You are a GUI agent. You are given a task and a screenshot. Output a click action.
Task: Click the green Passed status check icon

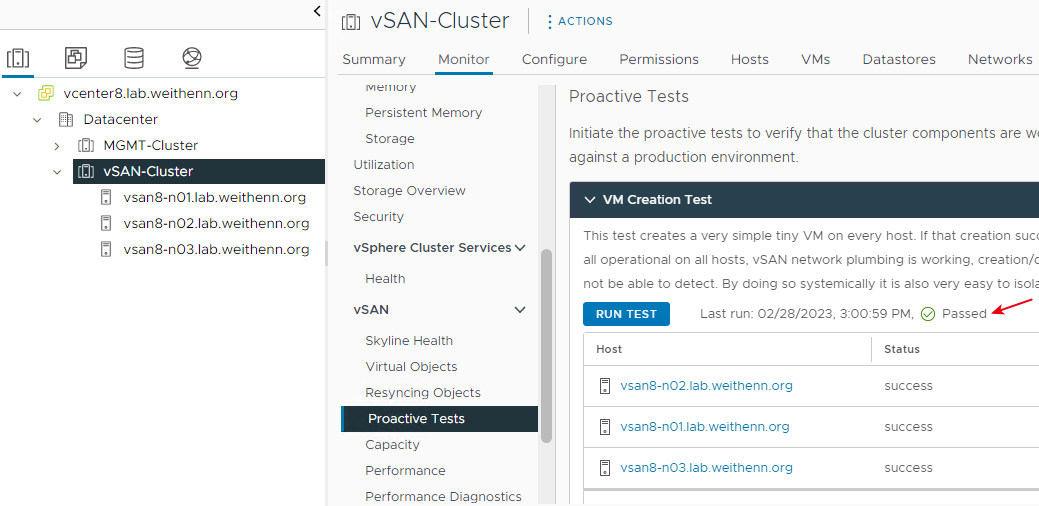(x=928, y=314)
